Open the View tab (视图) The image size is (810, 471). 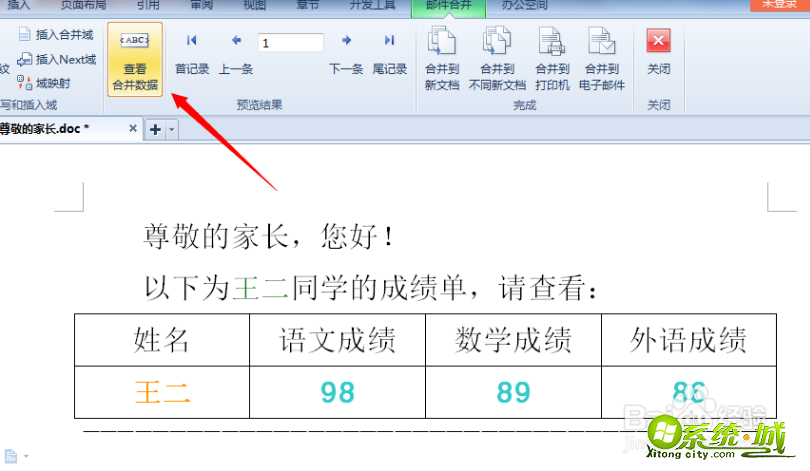254,5
